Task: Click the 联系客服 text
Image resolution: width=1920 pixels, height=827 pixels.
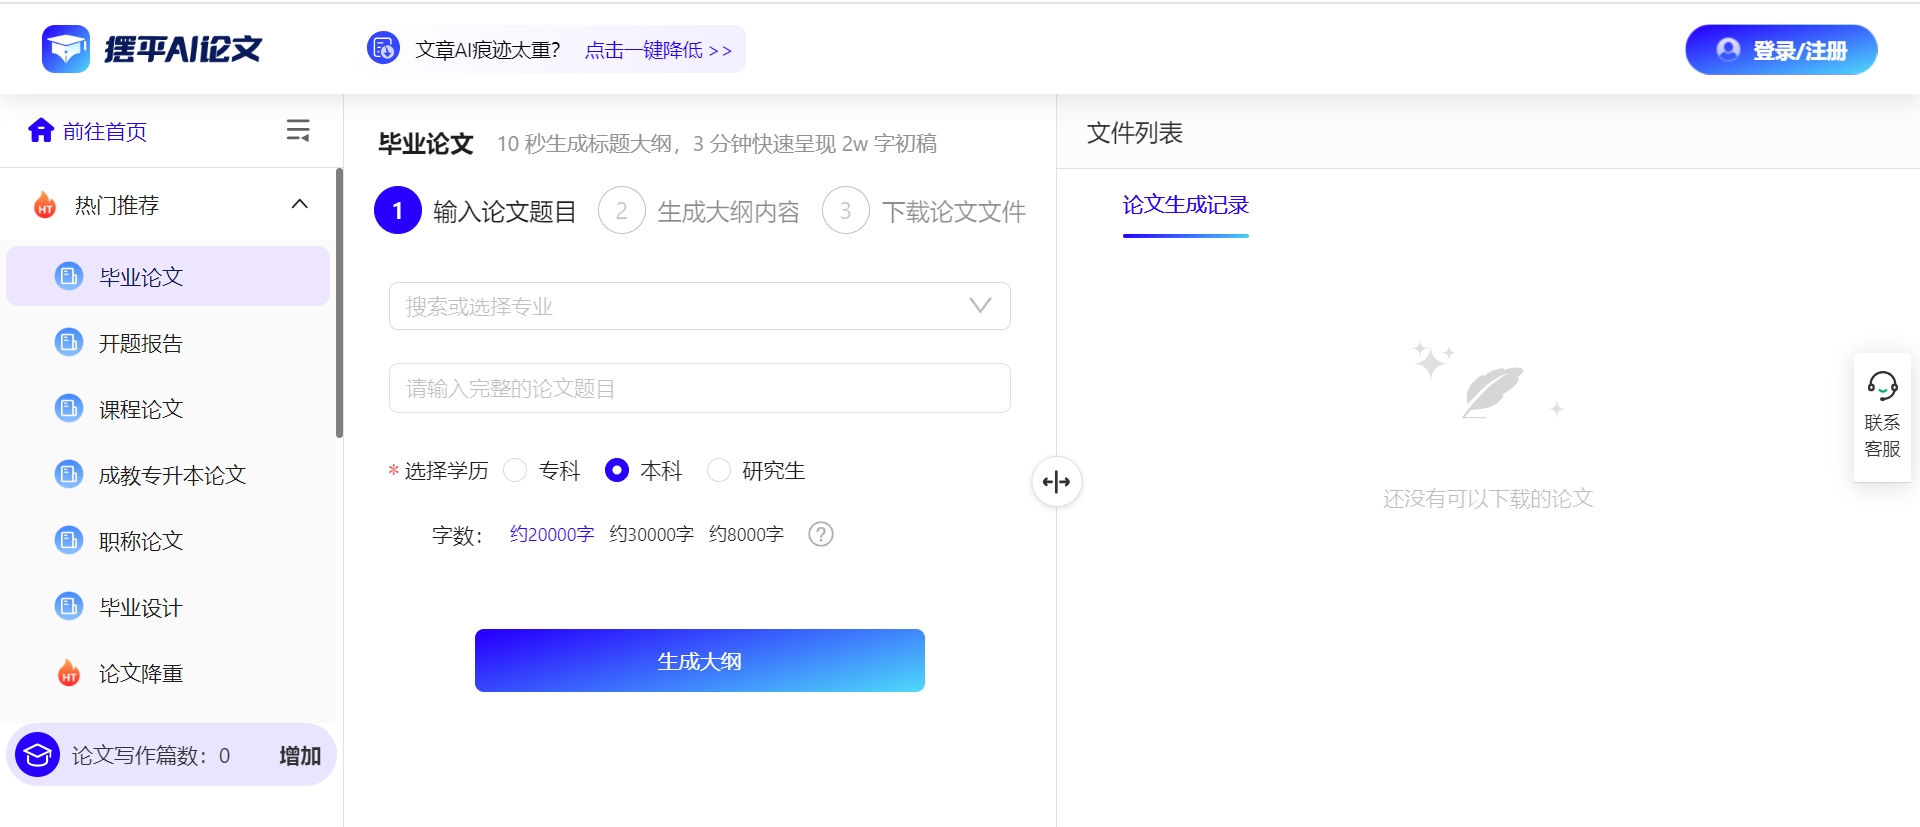Action: coord(1882,435)
